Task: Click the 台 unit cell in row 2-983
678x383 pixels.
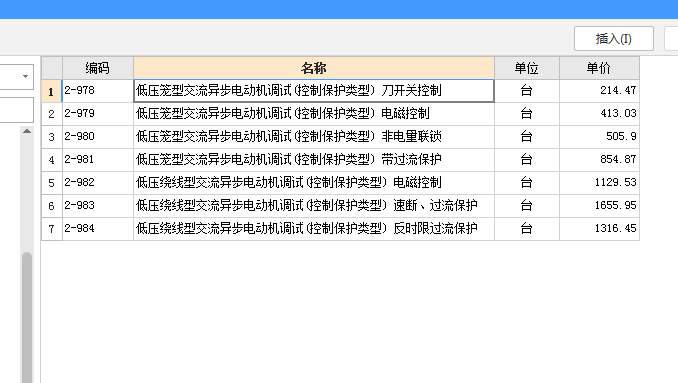Action: [527, 205]
